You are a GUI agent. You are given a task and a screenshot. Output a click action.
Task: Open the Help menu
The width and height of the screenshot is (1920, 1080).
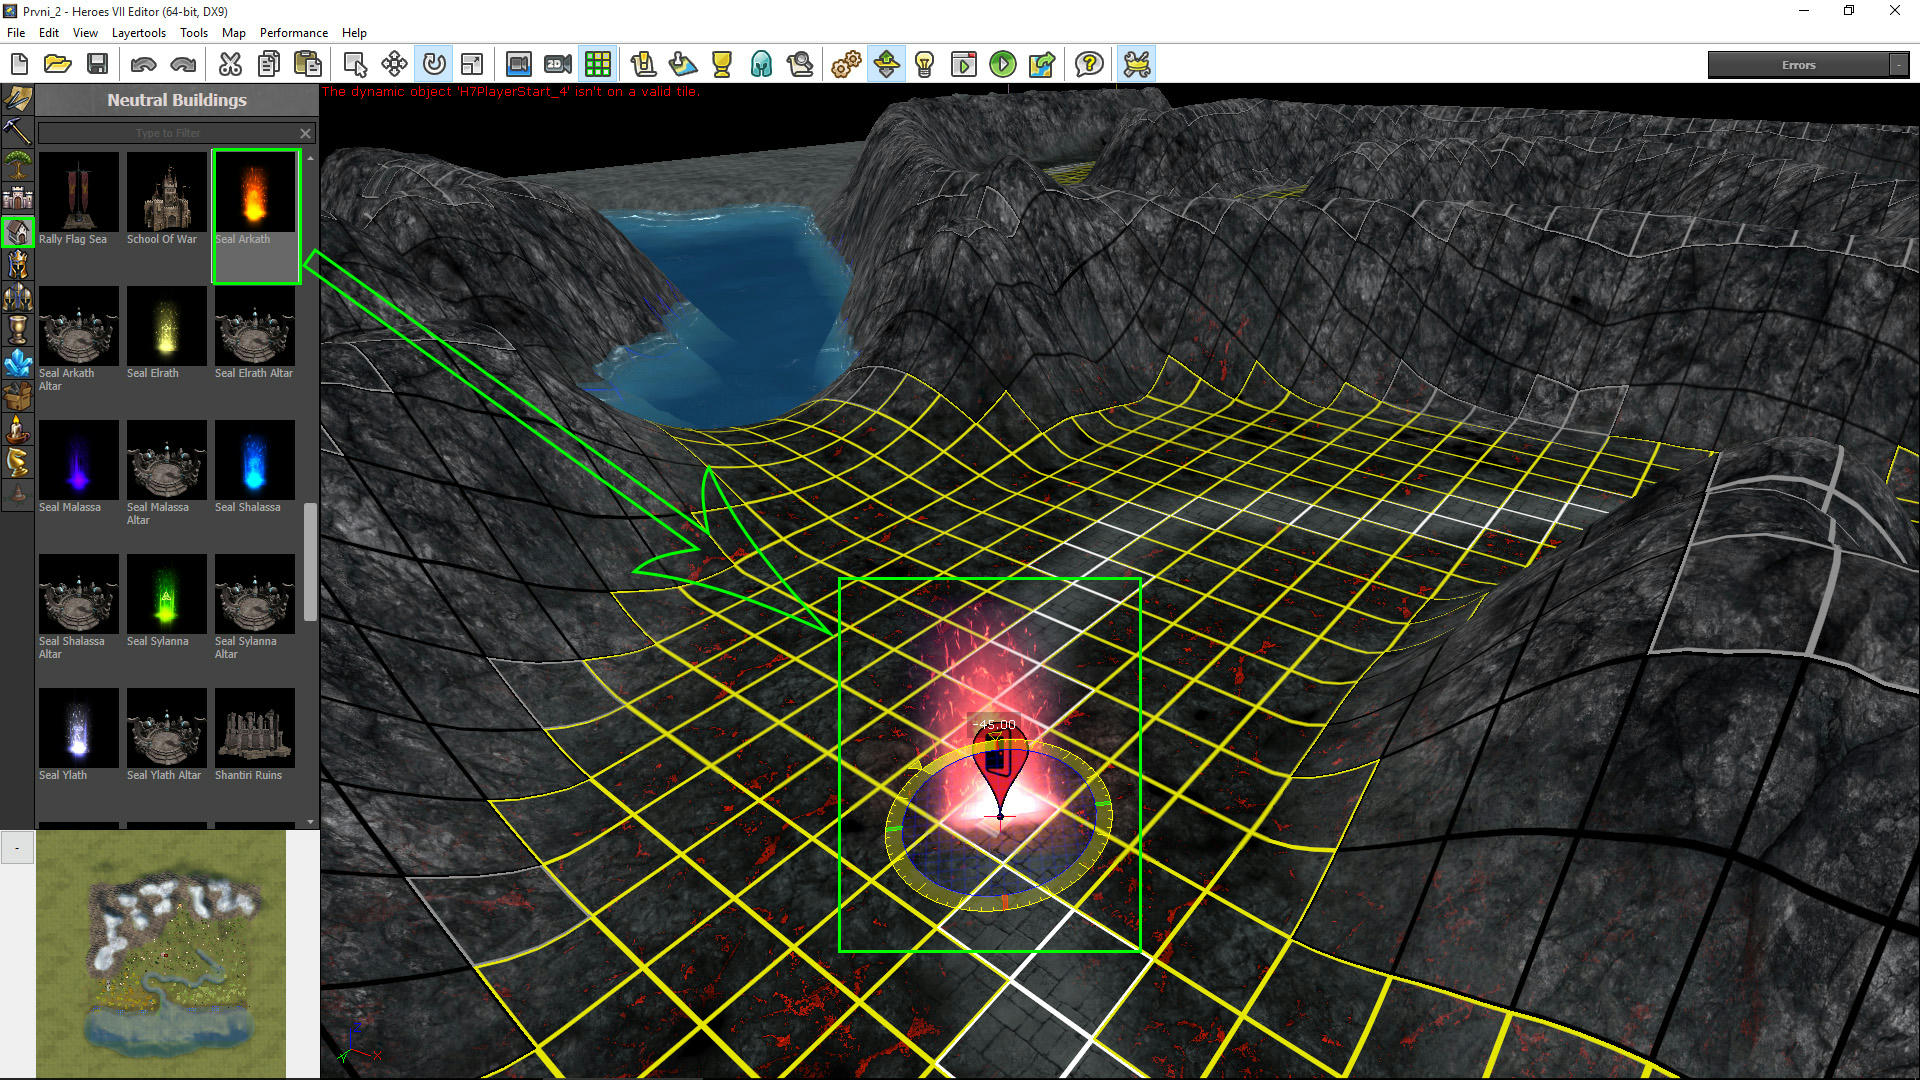354,33
